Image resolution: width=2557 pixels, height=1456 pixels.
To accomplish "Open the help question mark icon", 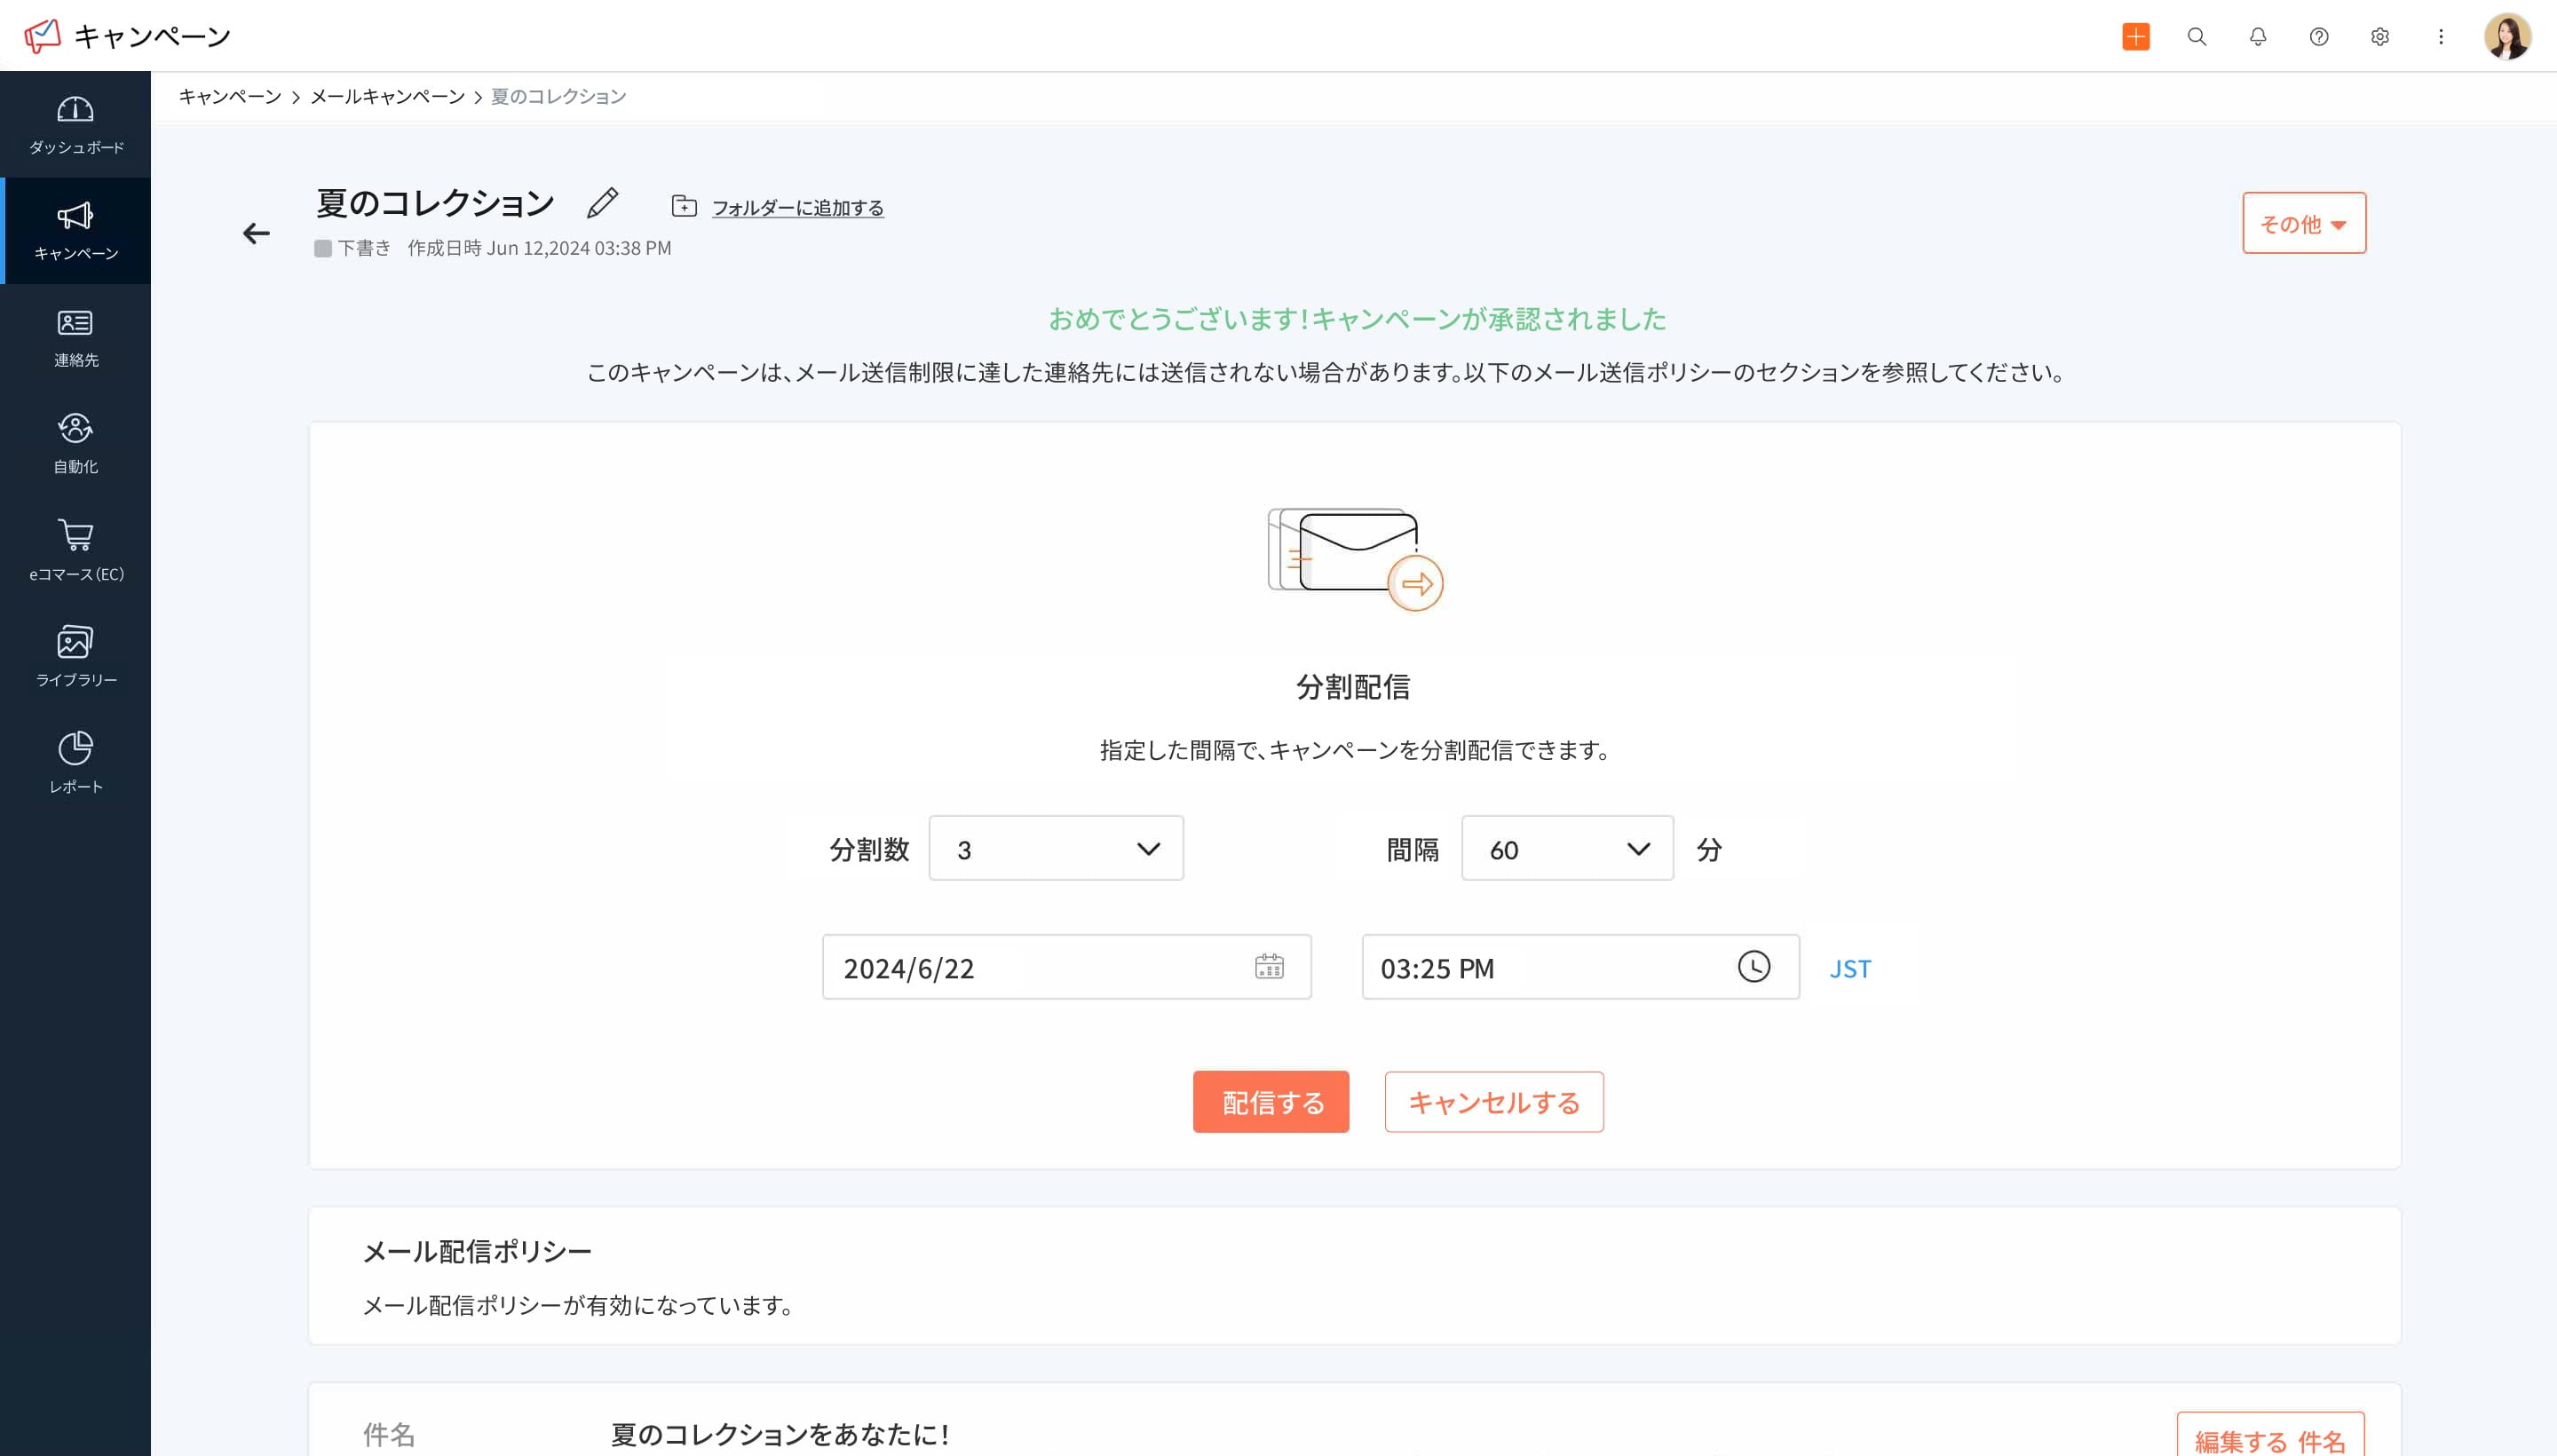I will [2318, 36].
